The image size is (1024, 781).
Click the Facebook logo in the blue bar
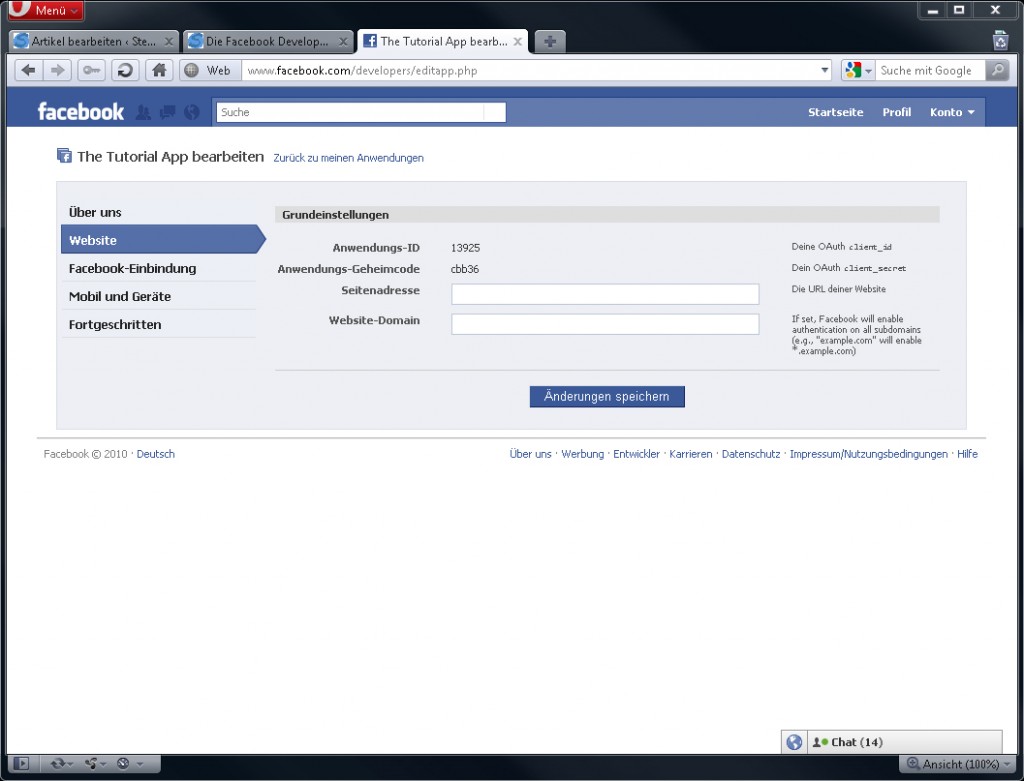(x=80, y=112)
